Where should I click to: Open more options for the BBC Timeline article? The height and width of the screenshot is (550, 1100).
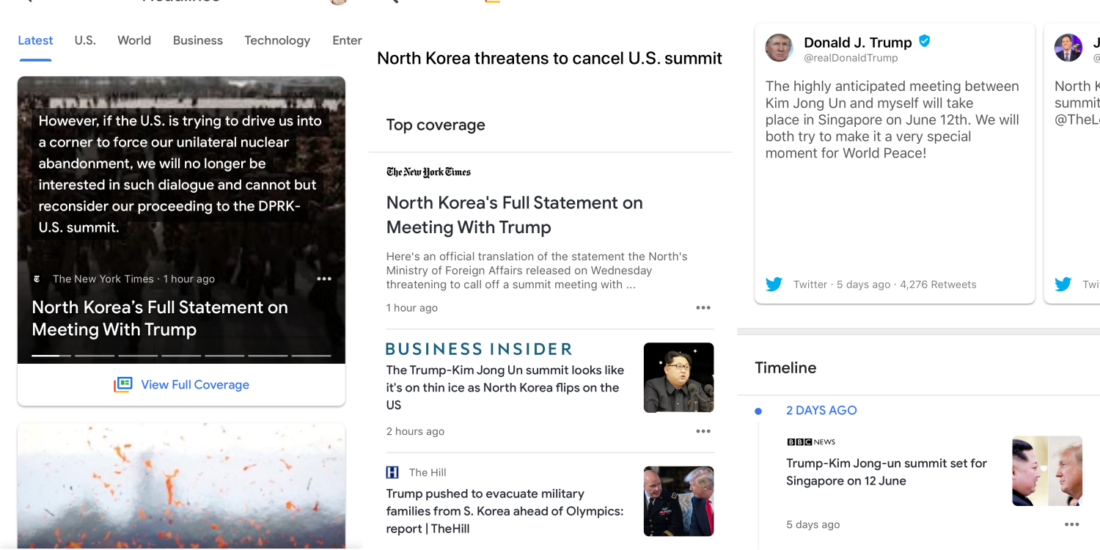(1071, 524)
